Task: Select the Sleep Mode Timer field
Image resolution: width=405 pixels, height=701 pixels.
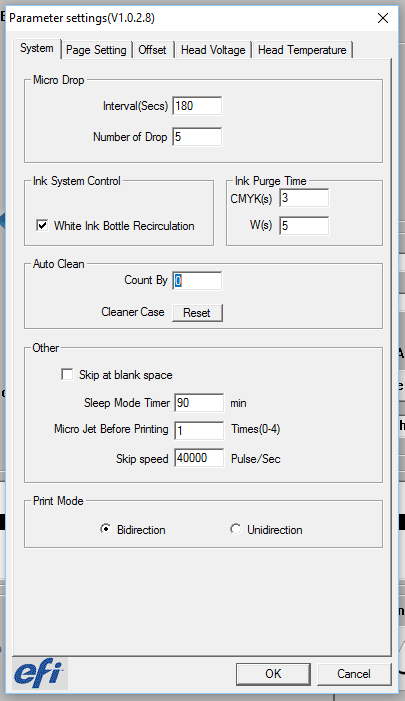Action: click(x=199, y=403)
